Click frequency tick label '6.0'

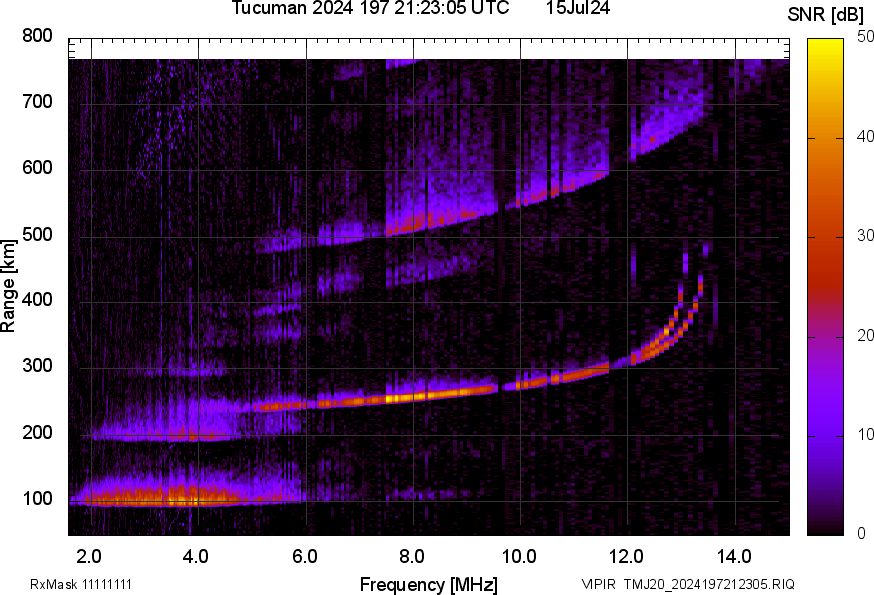[304, 557]
